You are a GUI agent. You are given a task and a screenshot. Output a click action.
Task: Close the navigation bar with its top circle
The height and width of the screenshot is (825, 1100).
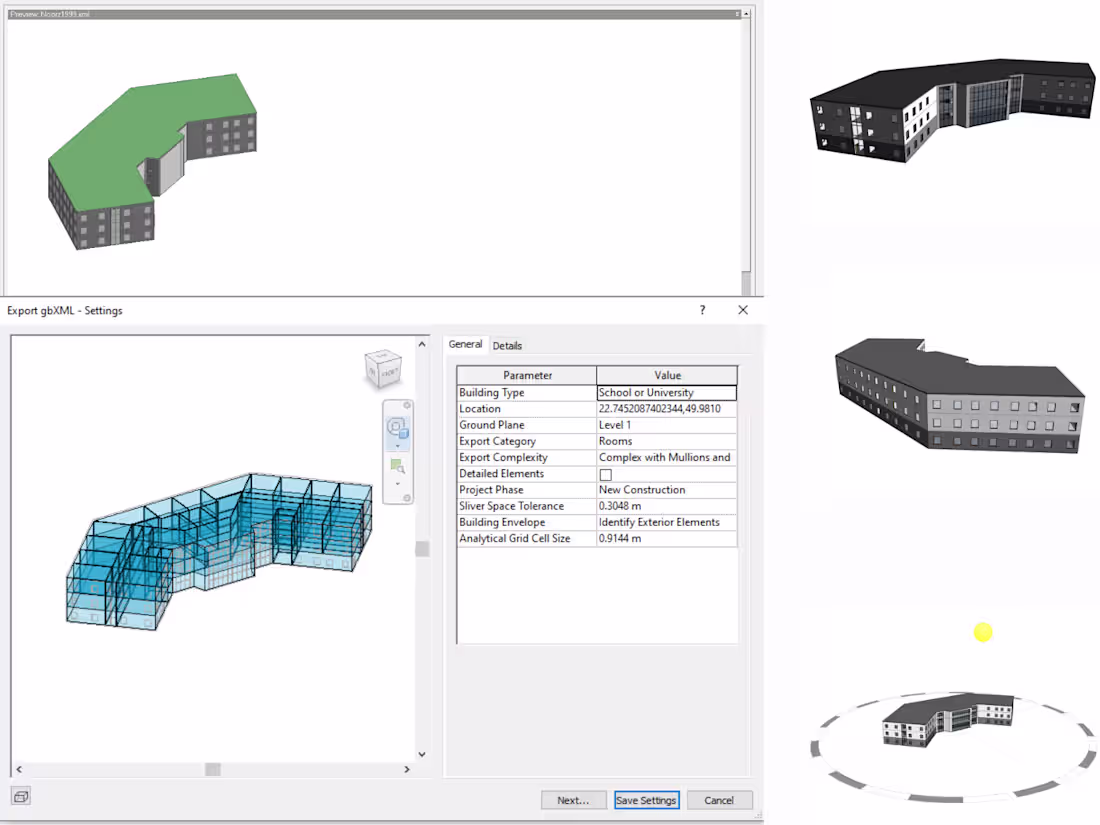click(x=407, y=404)
